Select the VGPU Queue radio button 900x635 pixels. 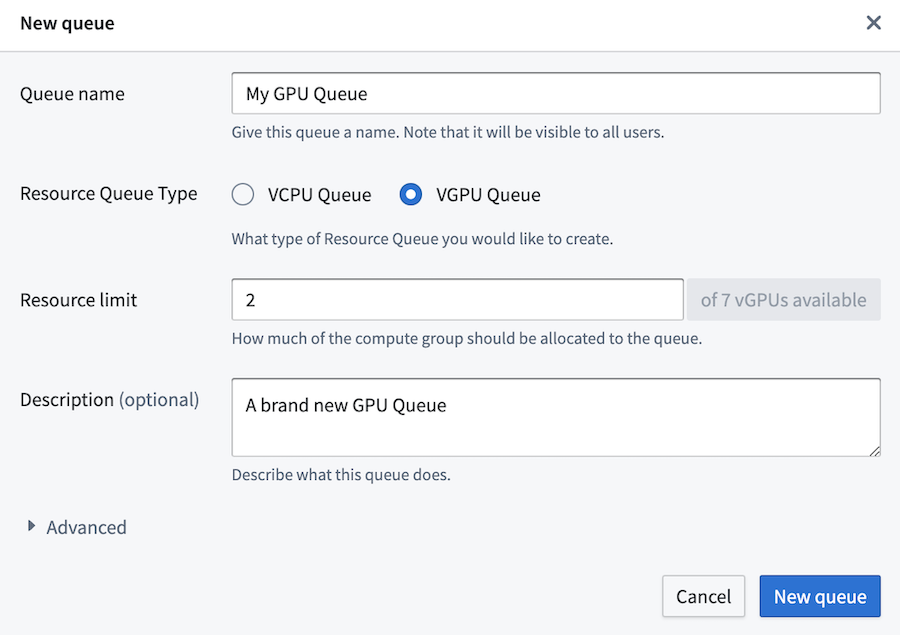(x=410, y=195)
